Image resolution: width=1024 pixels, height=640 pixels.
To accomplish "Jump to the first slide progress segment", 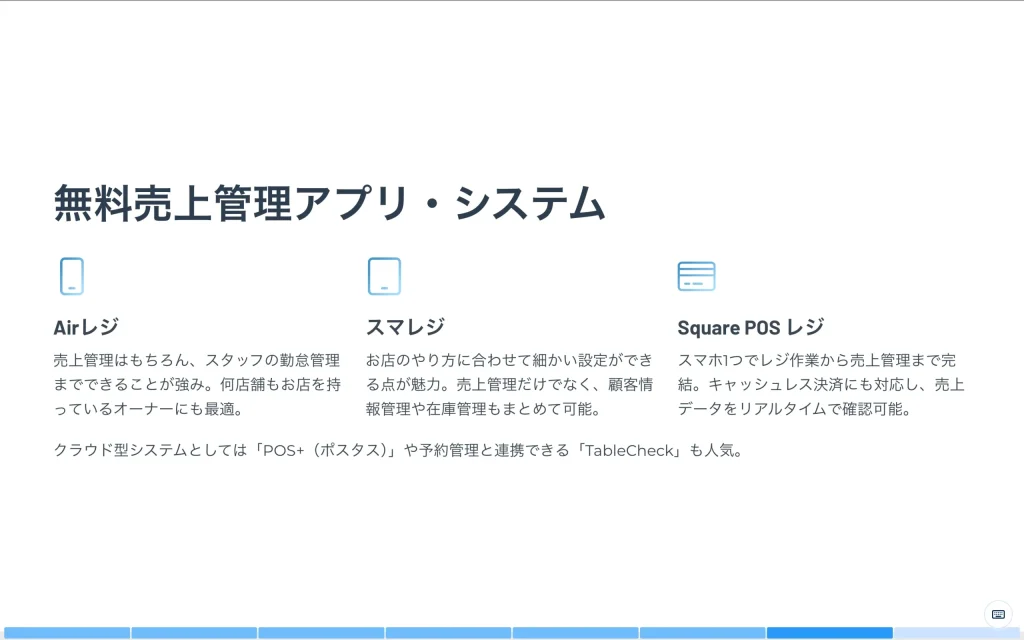I will (67, 633).
